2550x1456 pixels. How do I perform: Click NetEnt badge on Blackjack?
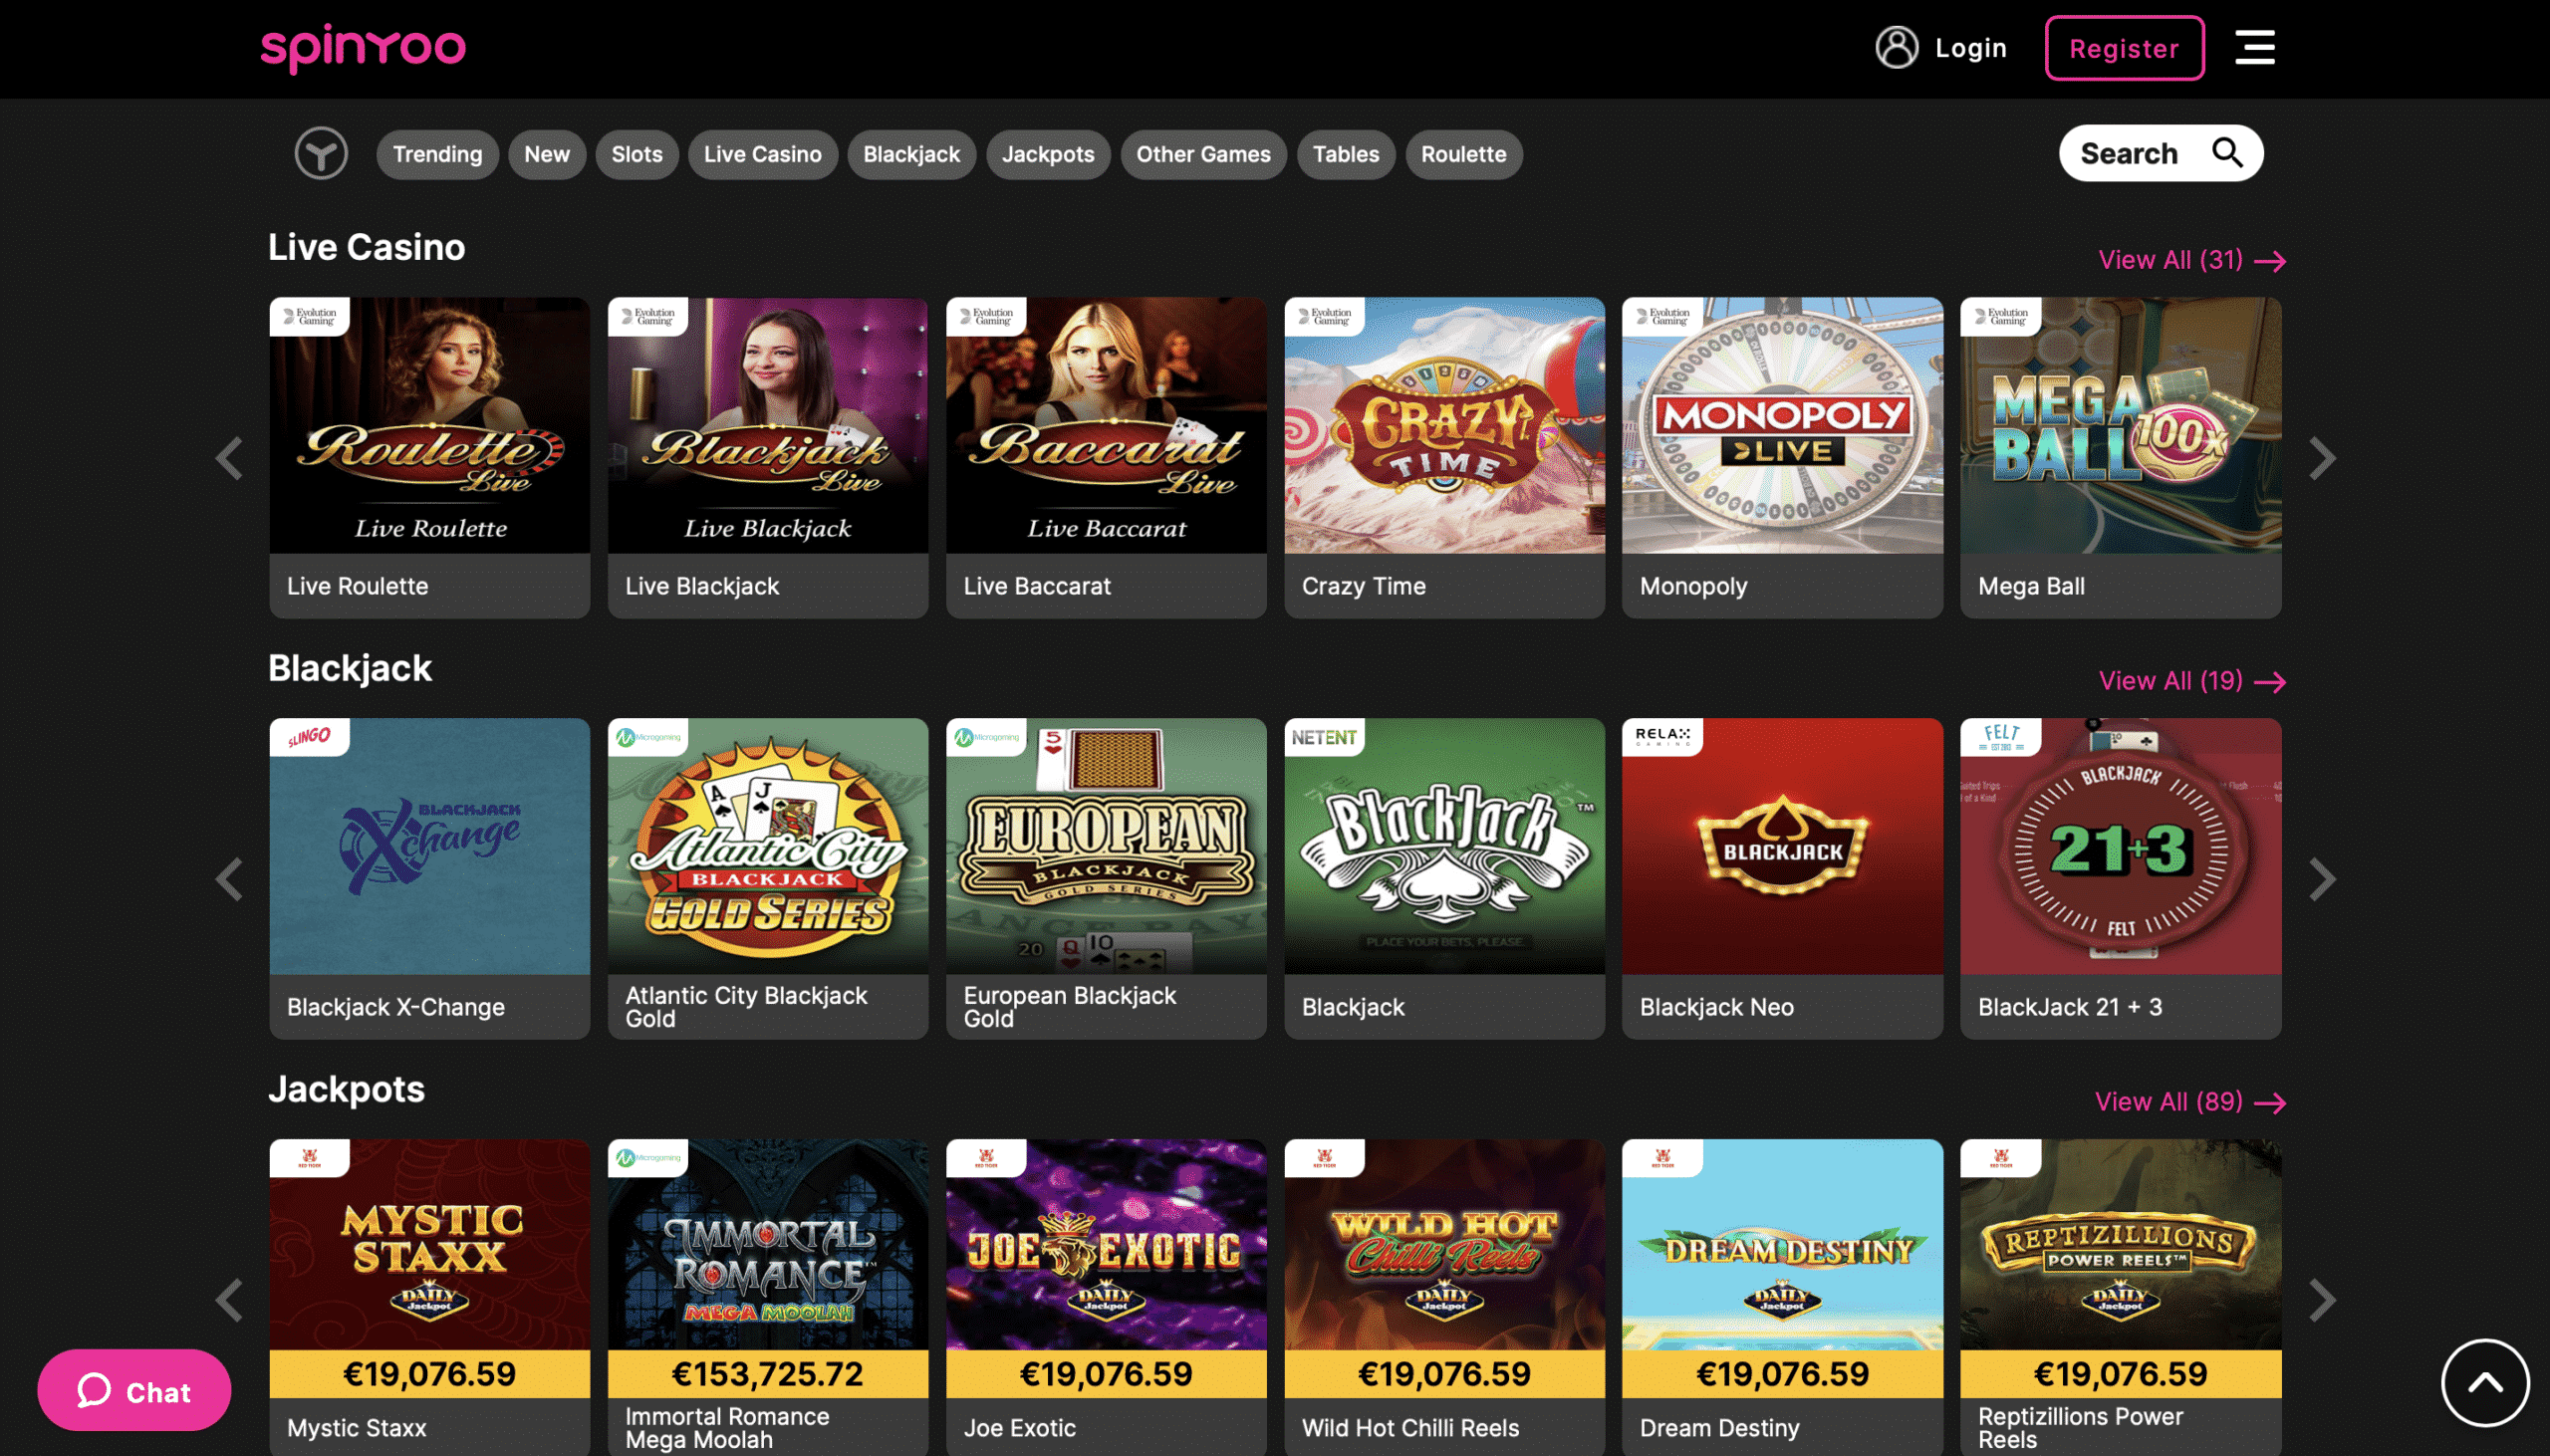click(1324, 737)
